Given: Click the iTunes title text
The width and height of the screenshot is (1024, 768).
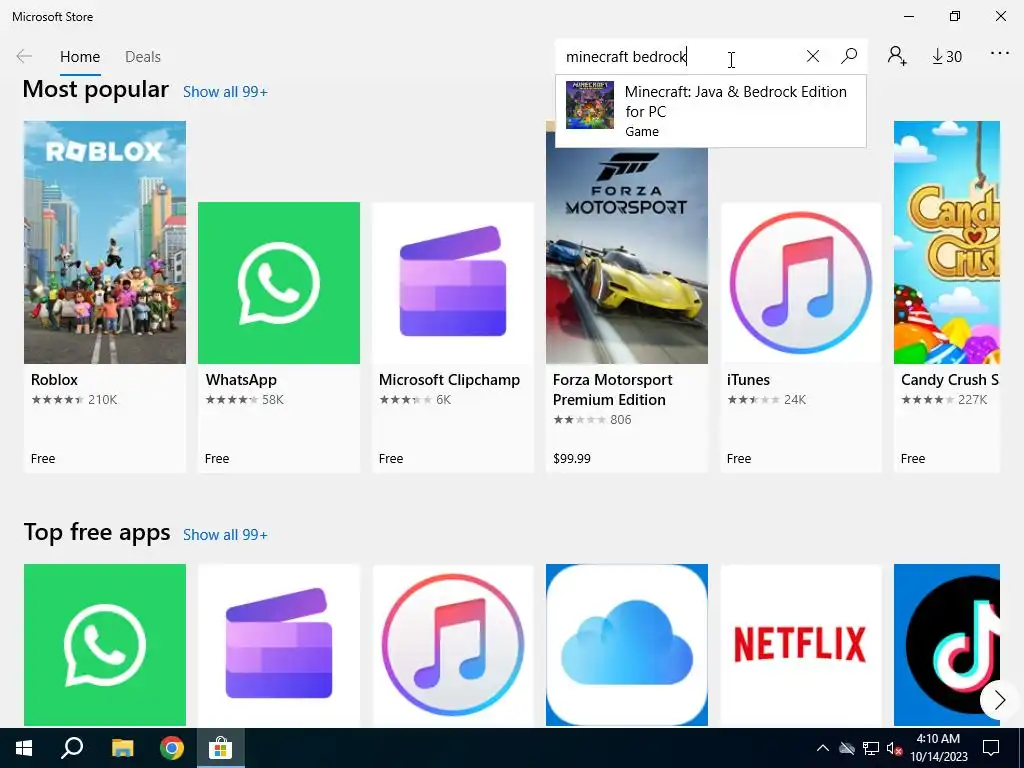Looking at the screenshot, I should tap(748, 380).
